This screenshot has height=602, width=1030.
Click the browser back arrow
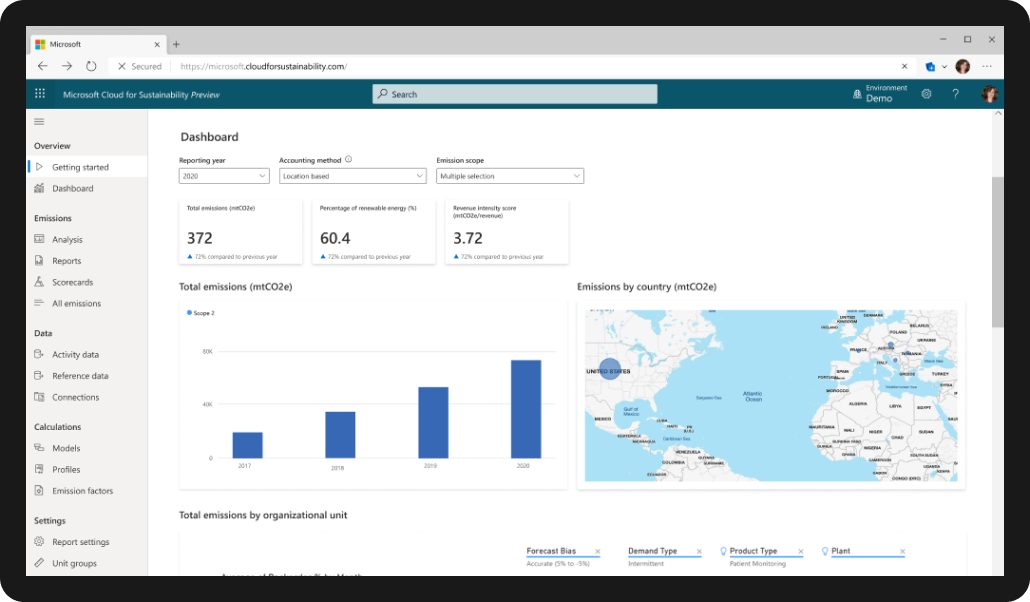[42, 66]
